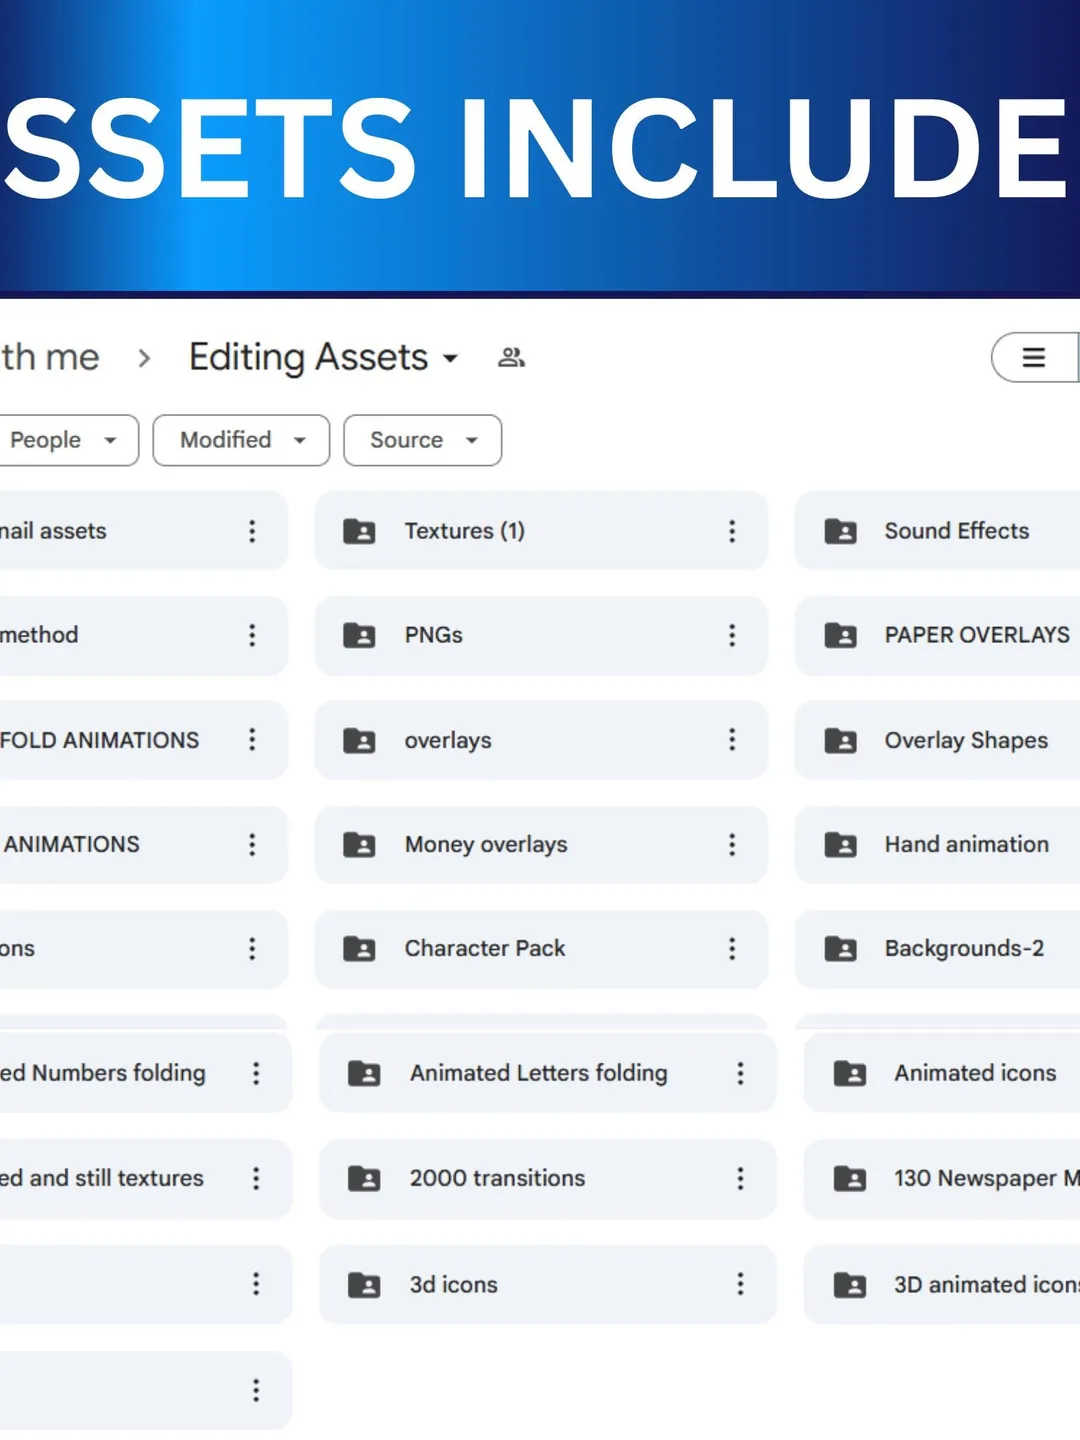The height and width of the screenshot is (1440, 1080).
Task: Open more actions for the method folder
Action: pos(252,635)
